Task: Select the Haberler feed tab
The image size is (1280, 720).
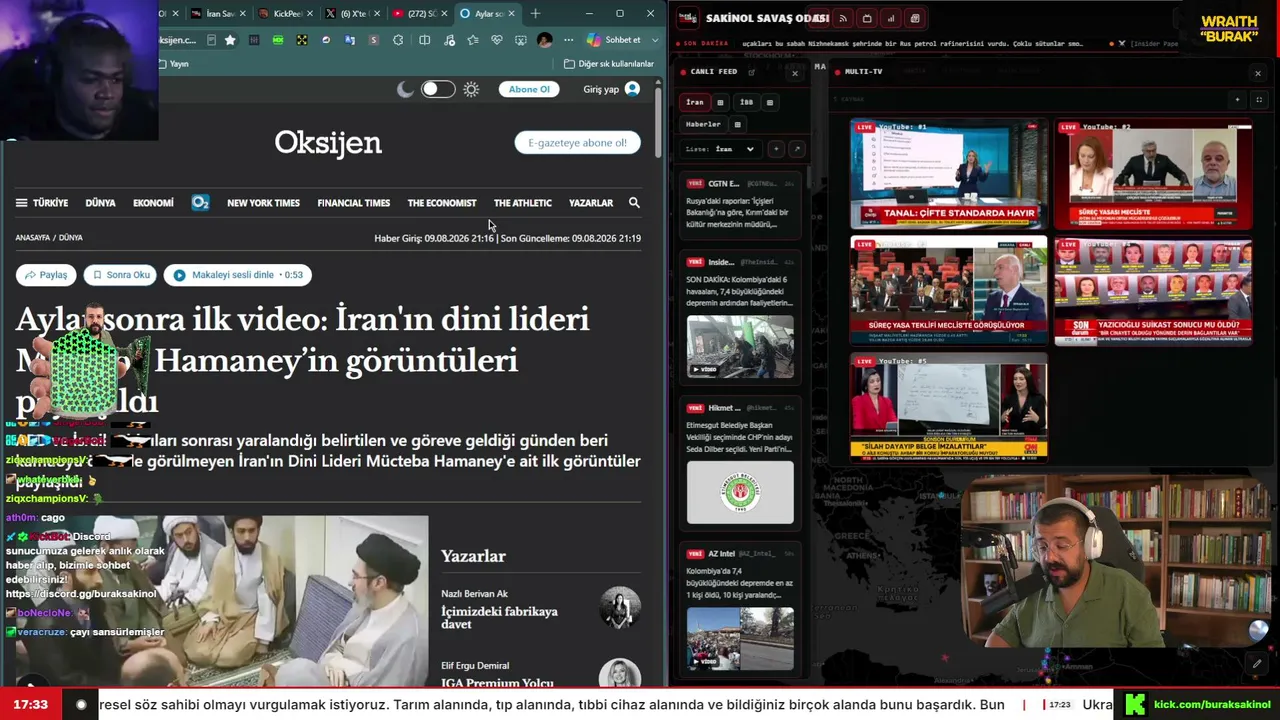Action: (703, 125)
